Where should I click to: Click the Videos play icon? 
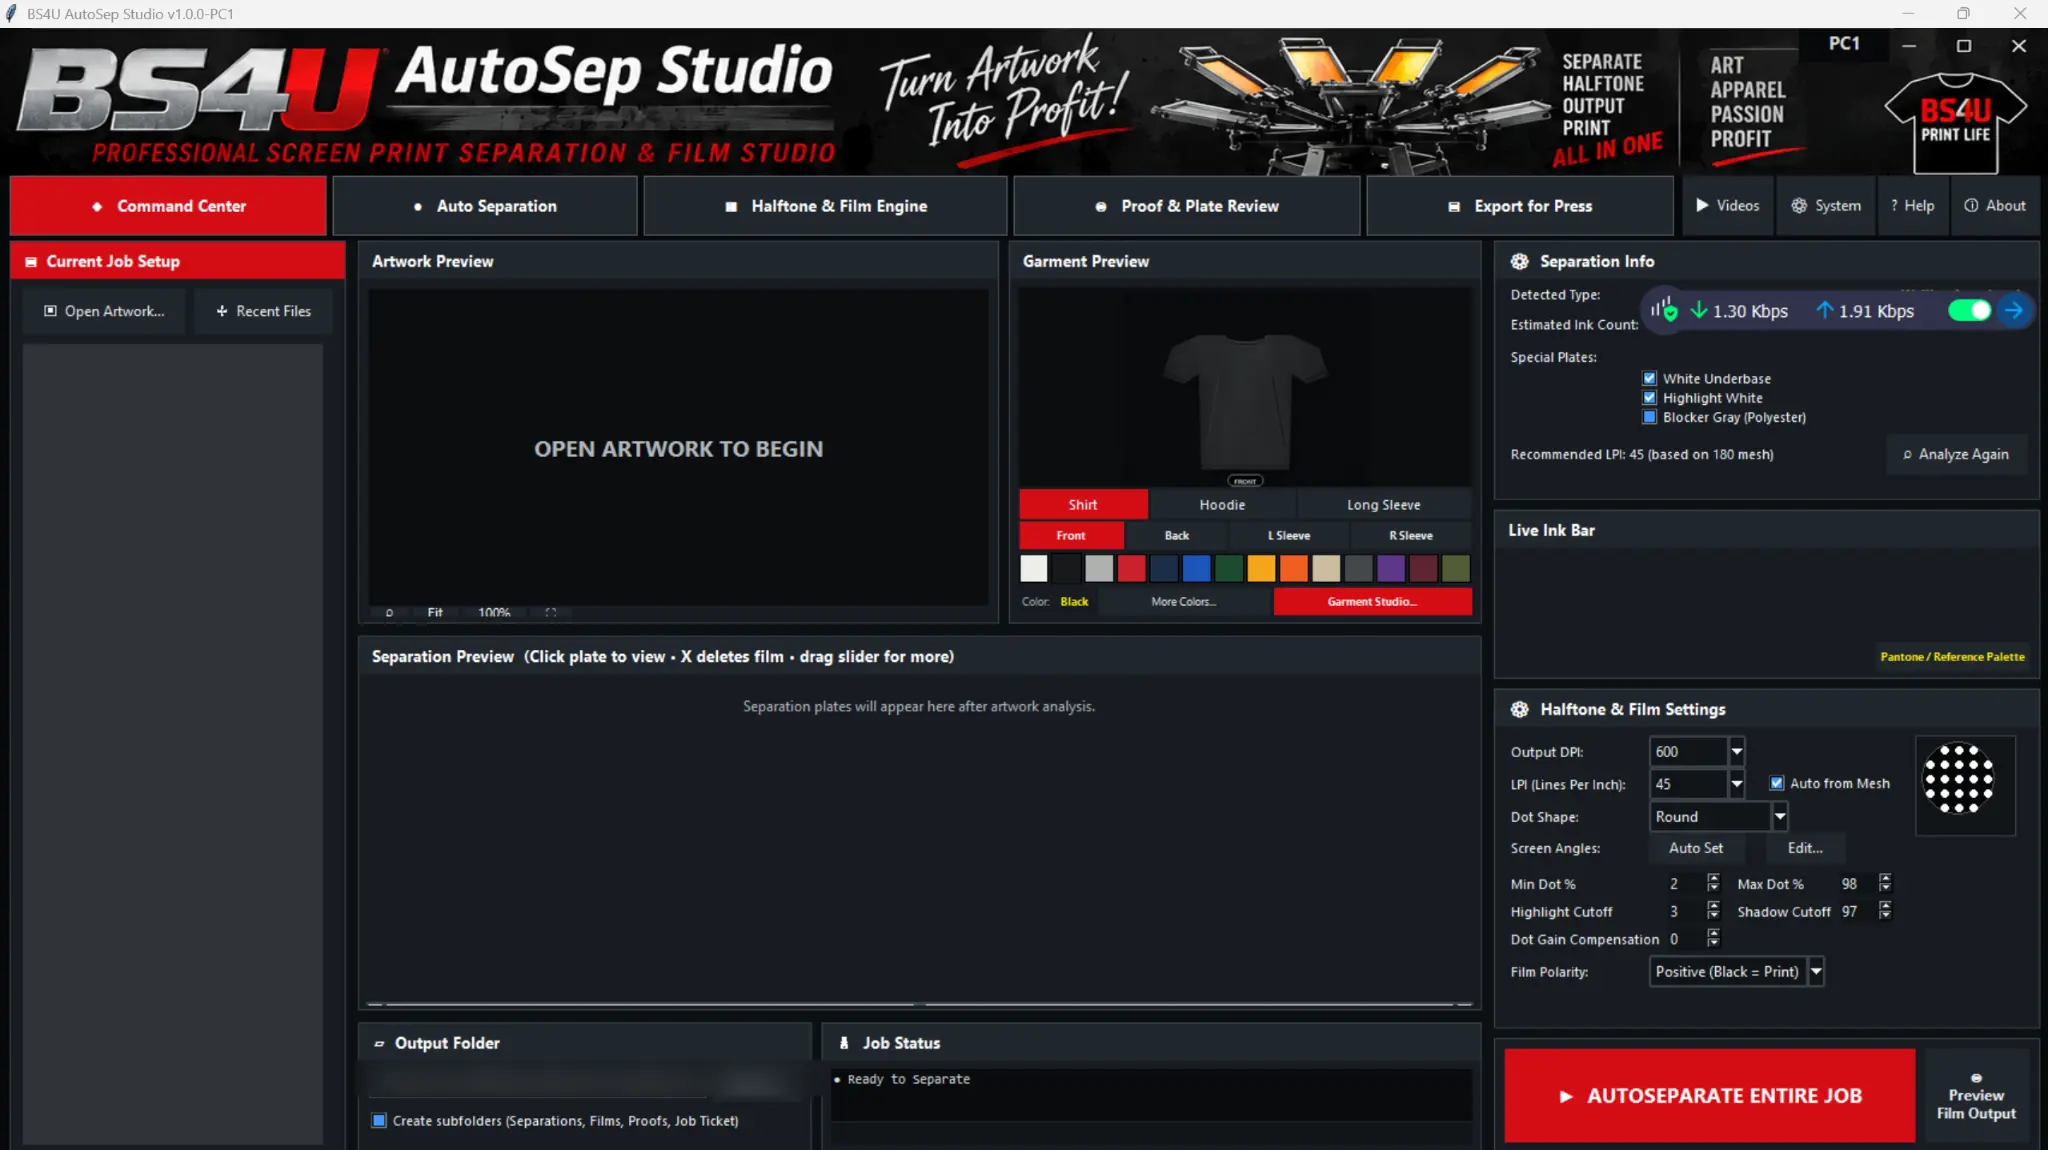point(1702,206)
